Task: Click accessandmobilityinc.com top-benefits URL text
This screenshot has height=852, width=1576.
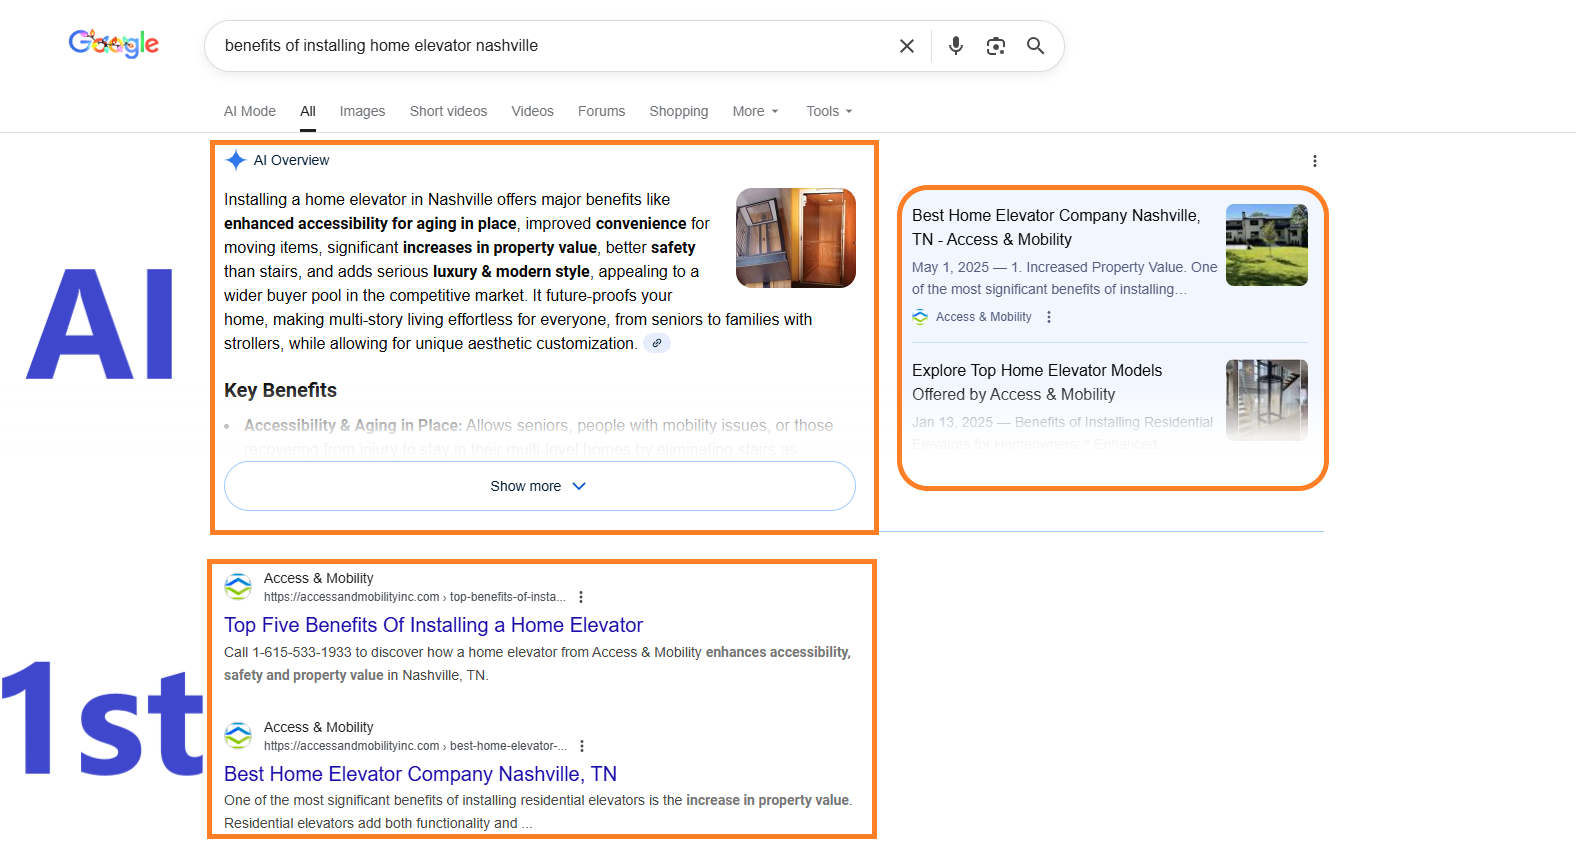Action: pyautogui.click(x=414, y=597)
